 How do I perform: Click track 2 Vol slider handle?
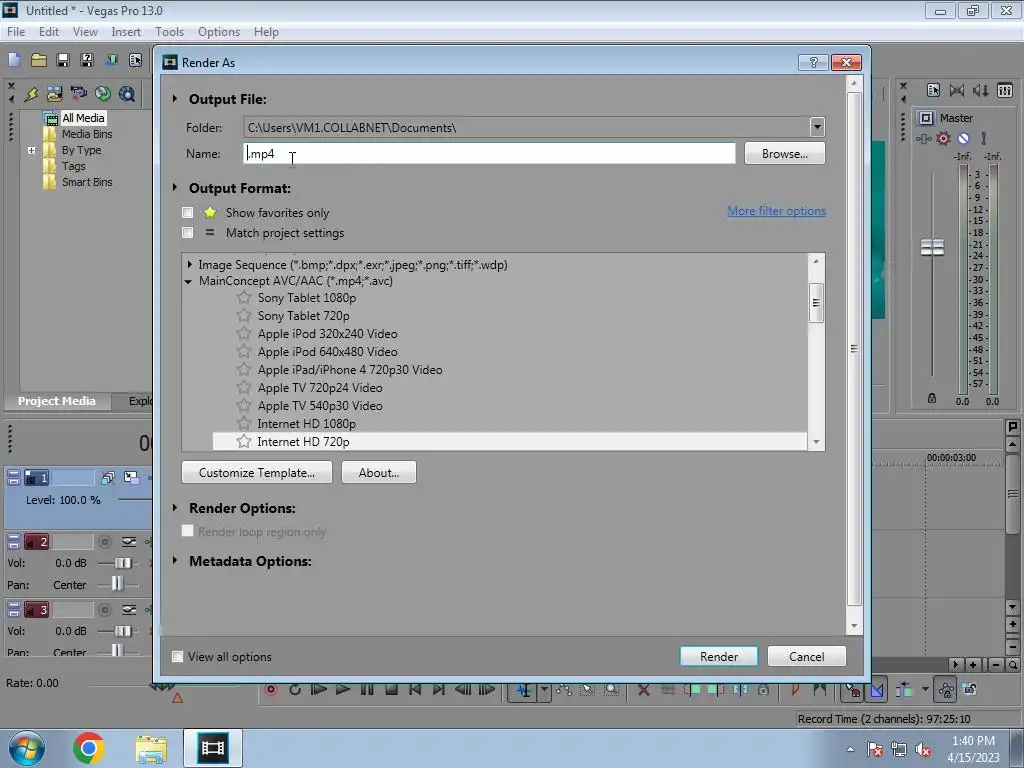click(123, 563)
